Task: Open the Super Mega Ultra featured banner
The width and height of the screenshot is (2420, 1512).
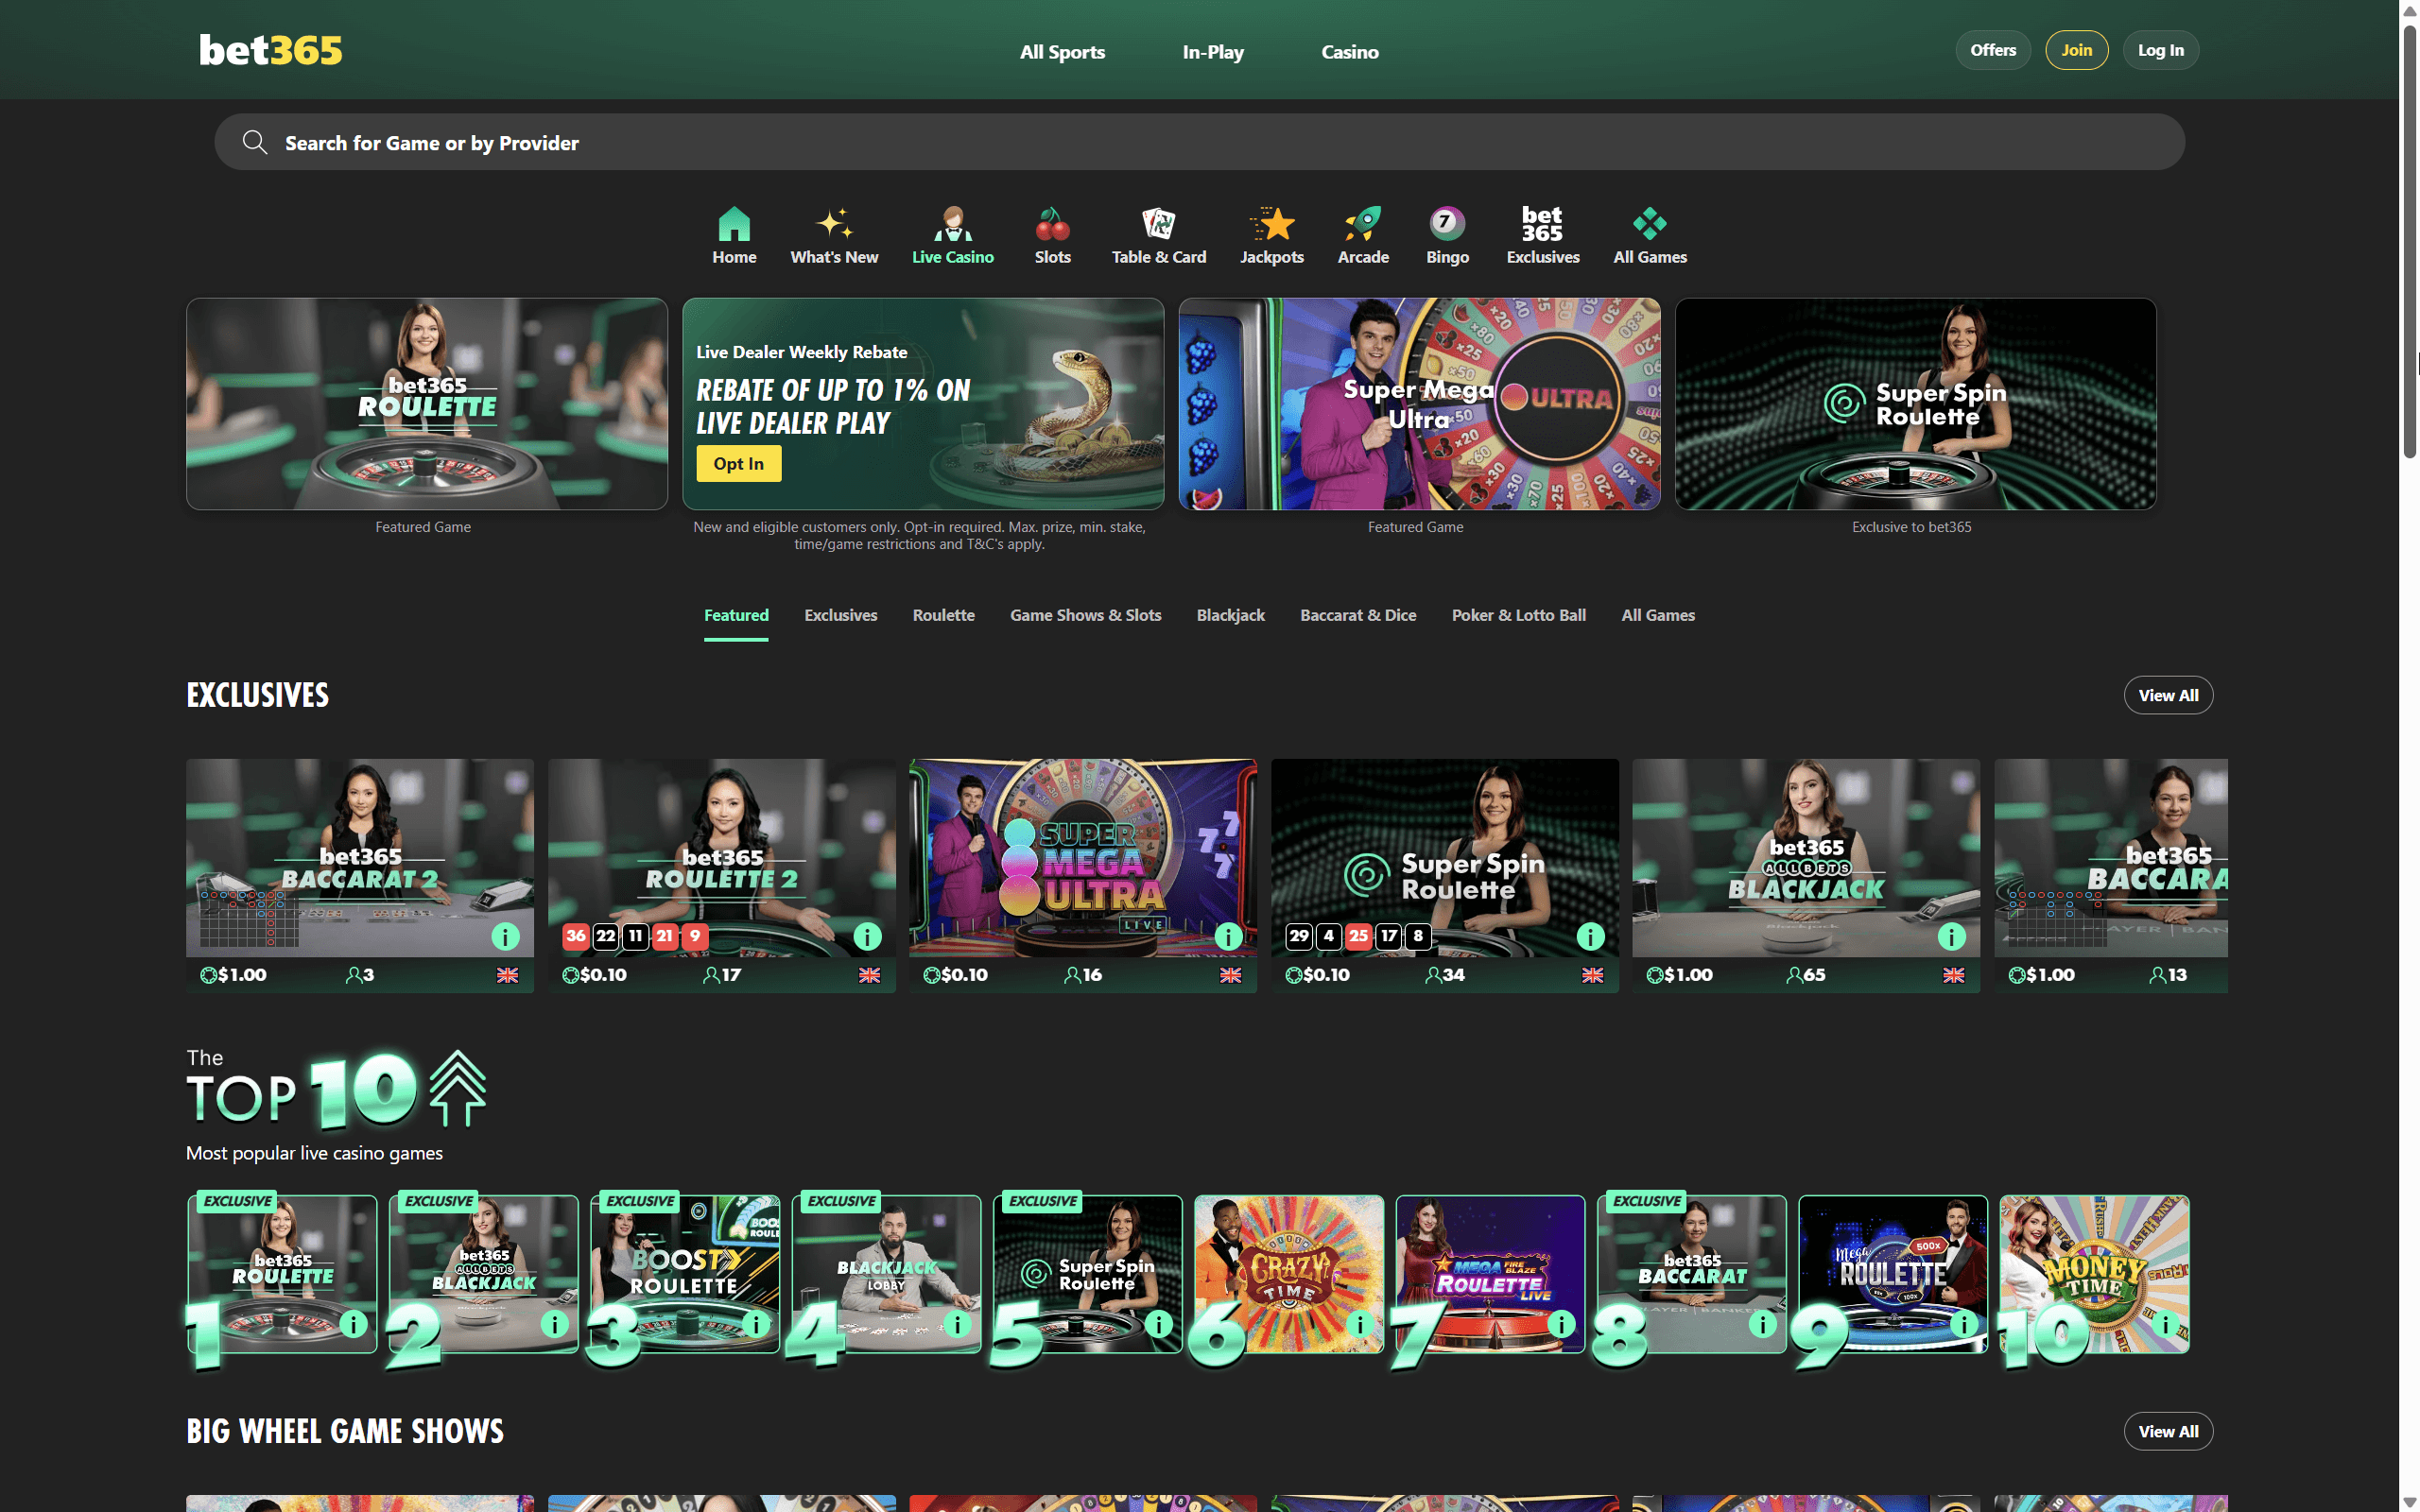Action: coord(1418,404)
